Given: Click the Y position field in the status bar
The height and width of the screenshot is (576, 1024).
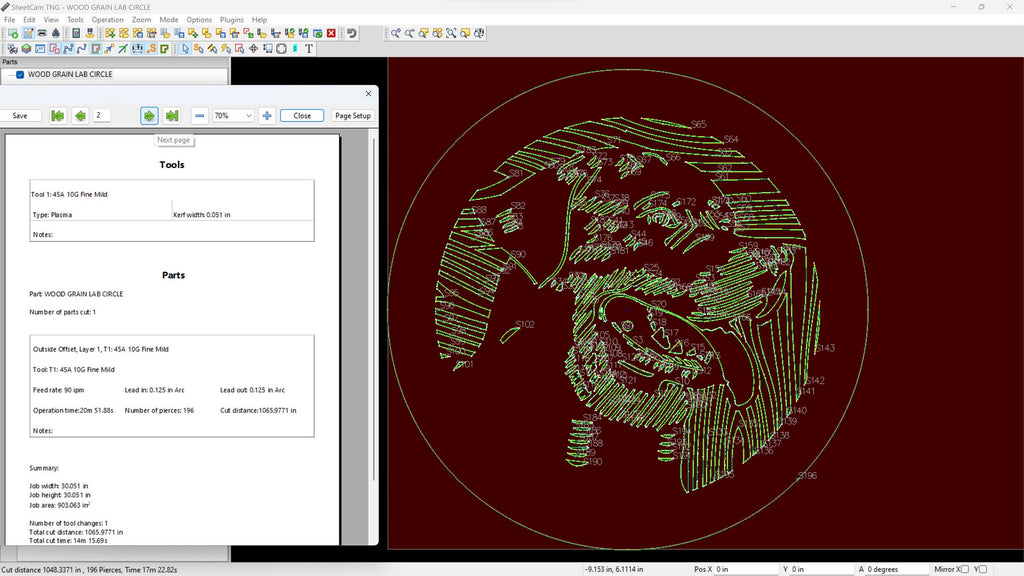Looking at the screenshot, I should point(820,569).
